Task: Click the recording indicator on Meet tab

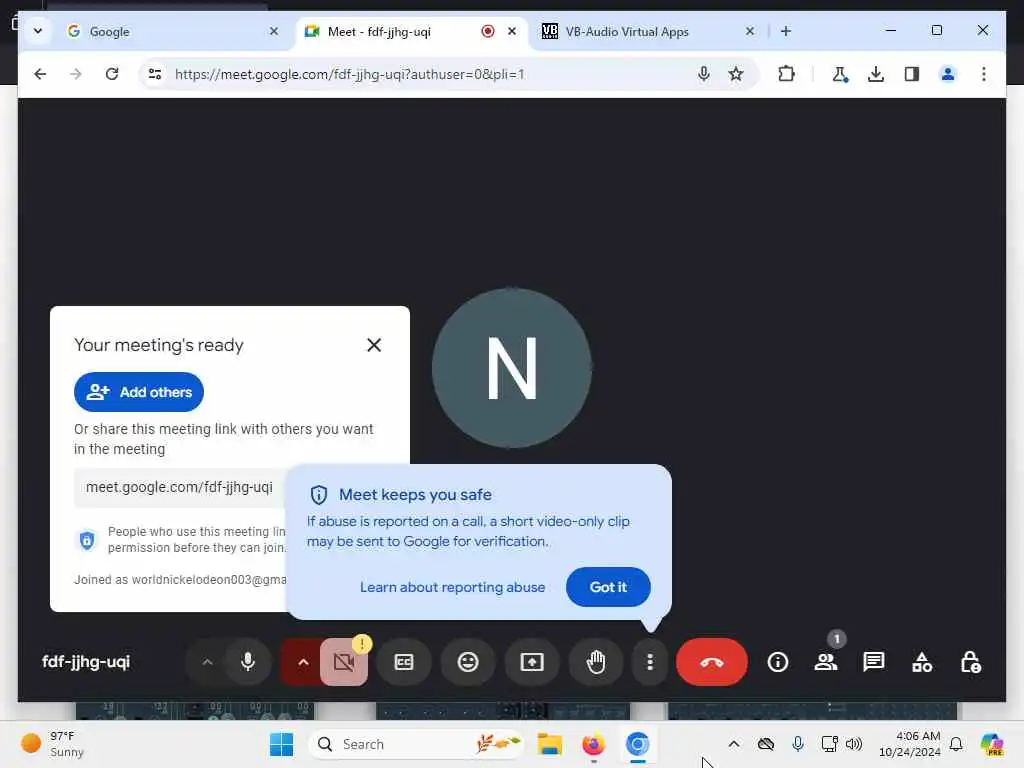Action: (x=487, y=31)
